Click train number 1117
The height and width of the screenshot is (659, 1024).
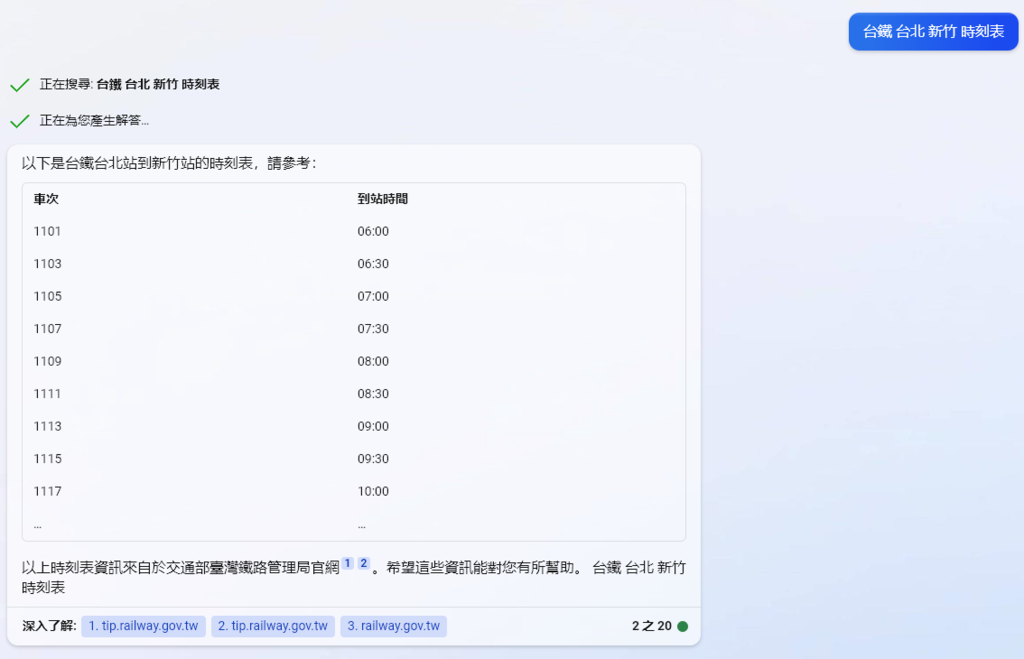tap(48, 491)
